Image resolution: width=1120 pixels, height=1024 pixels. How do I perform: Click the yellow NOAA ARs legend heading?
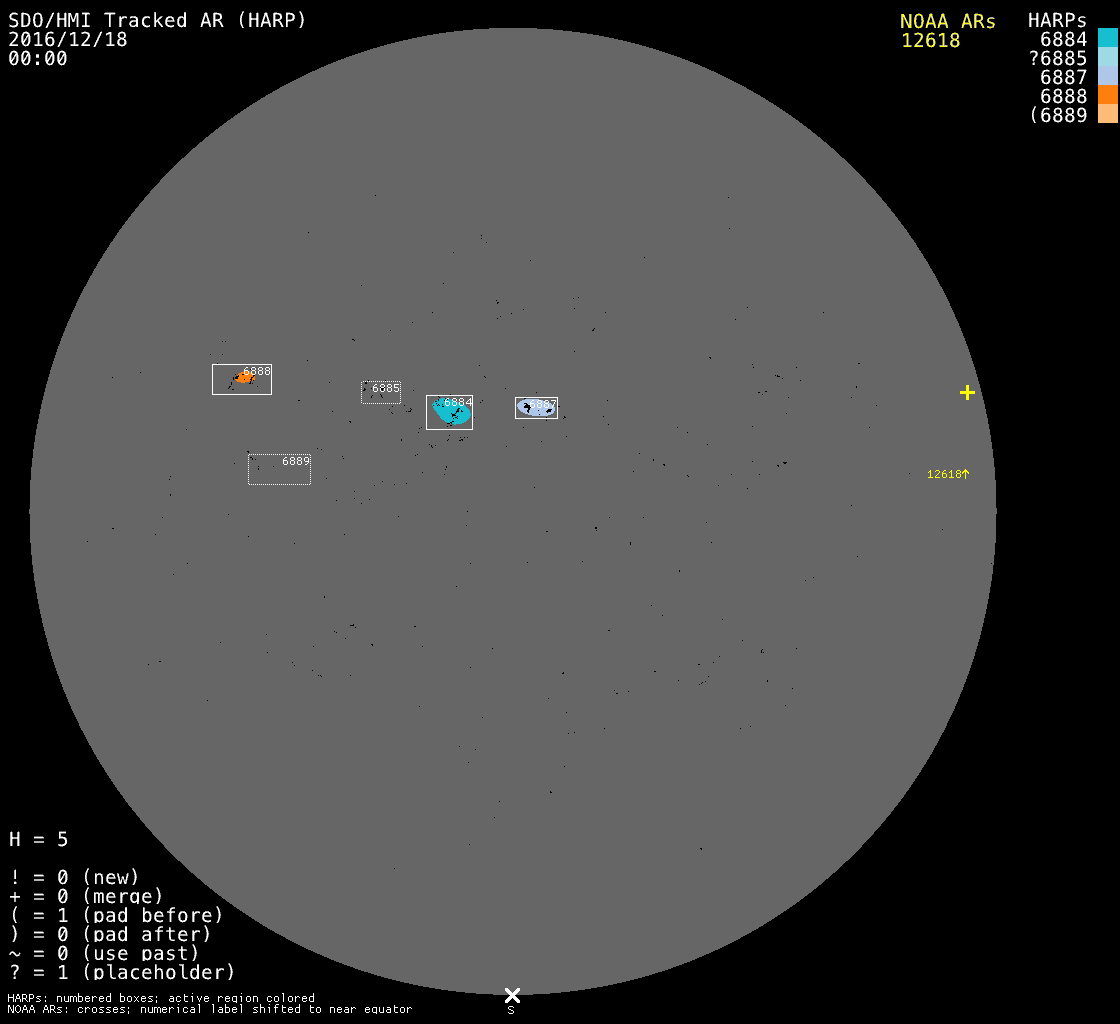click(947, 21)
